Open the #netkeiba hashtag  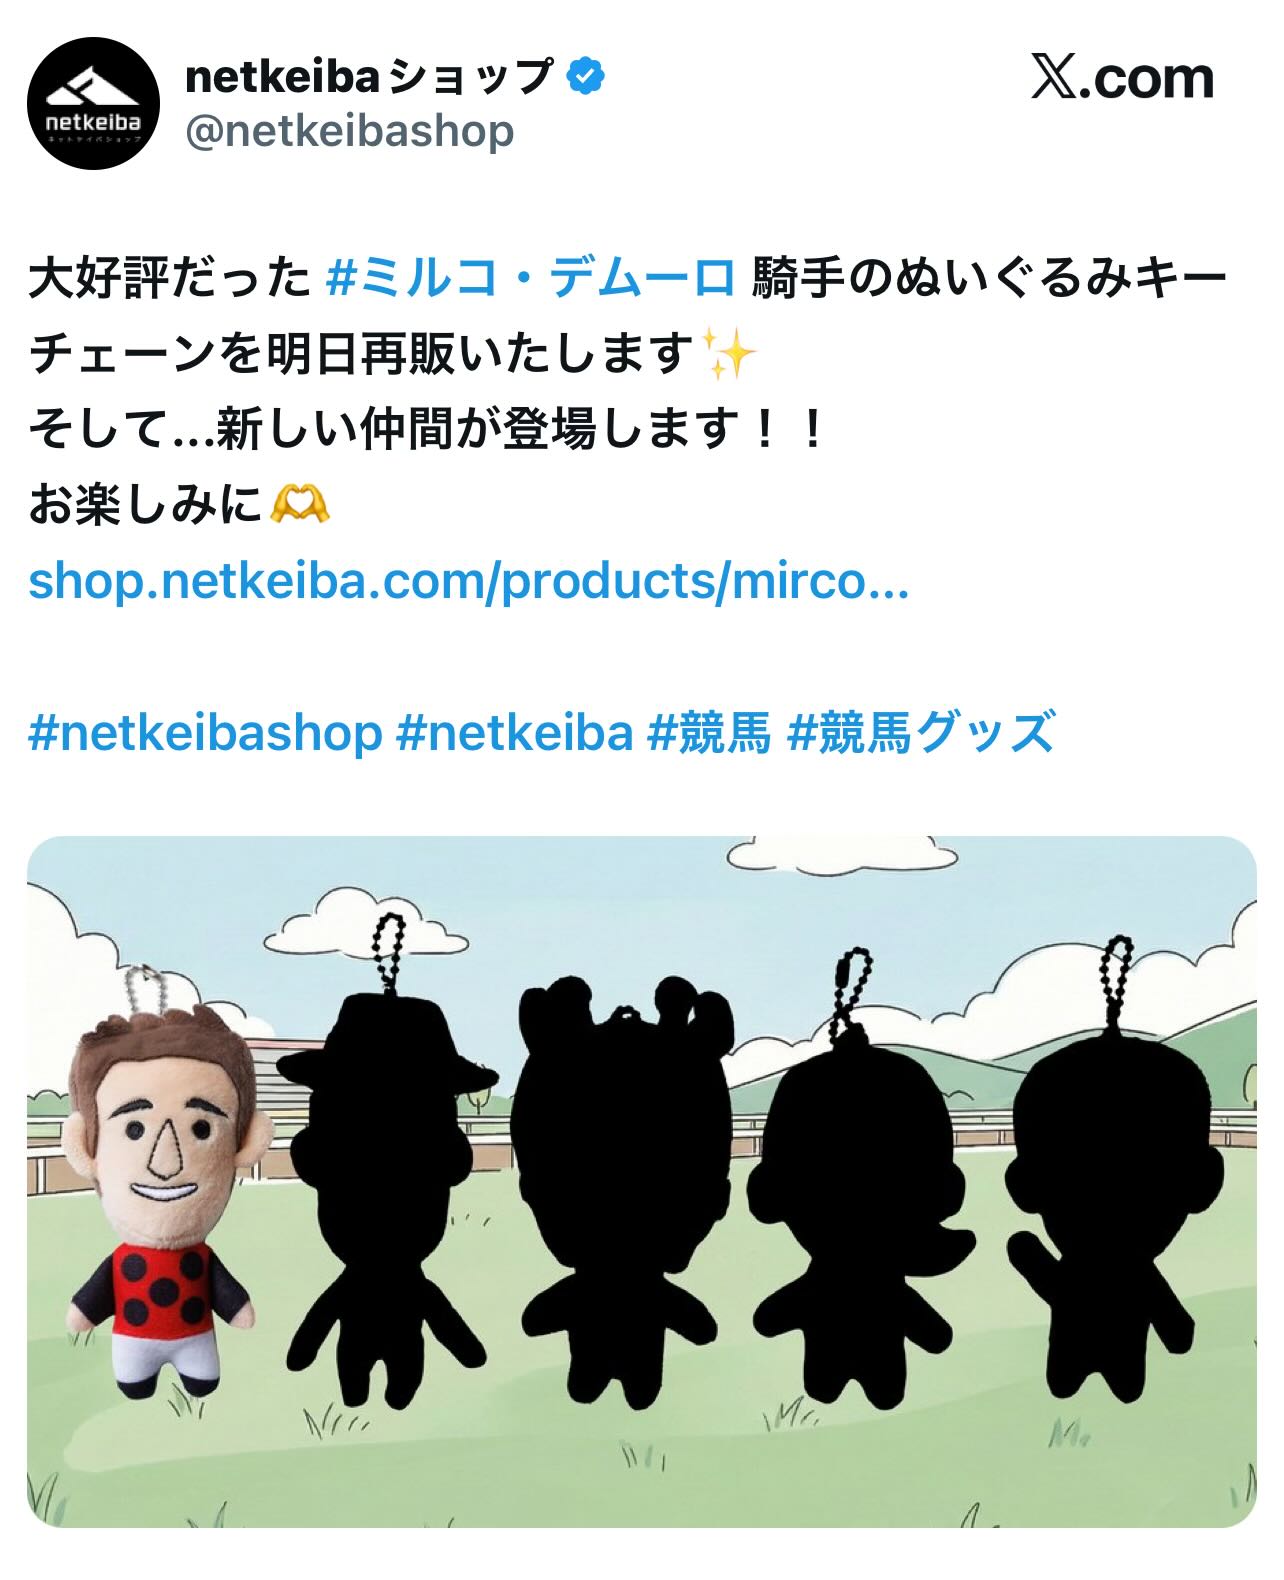(x=515, y=734)
